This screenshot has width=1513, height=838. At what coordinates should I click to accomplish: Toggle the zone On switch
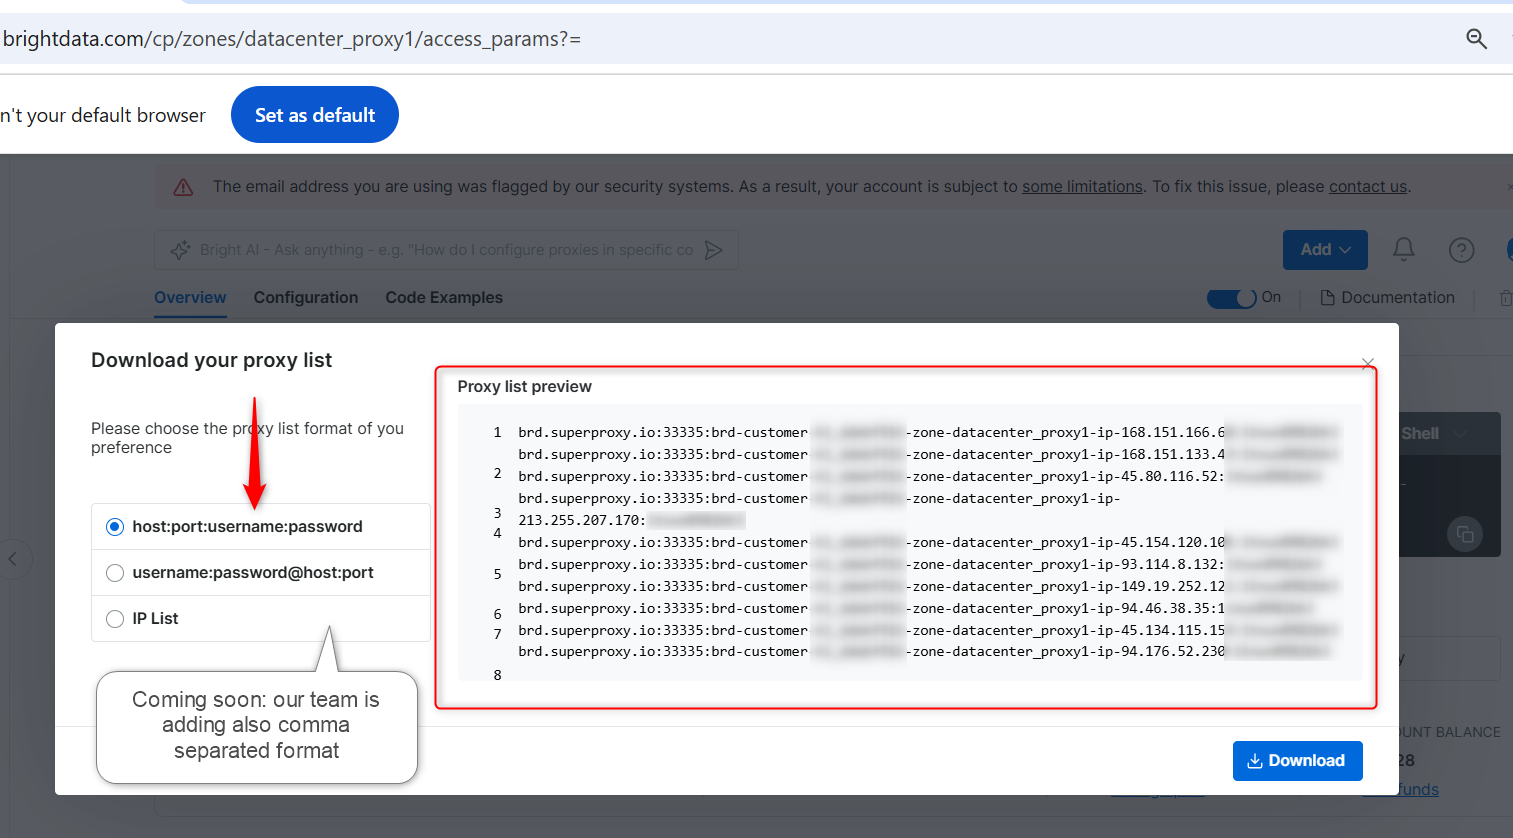(1232, 298)
